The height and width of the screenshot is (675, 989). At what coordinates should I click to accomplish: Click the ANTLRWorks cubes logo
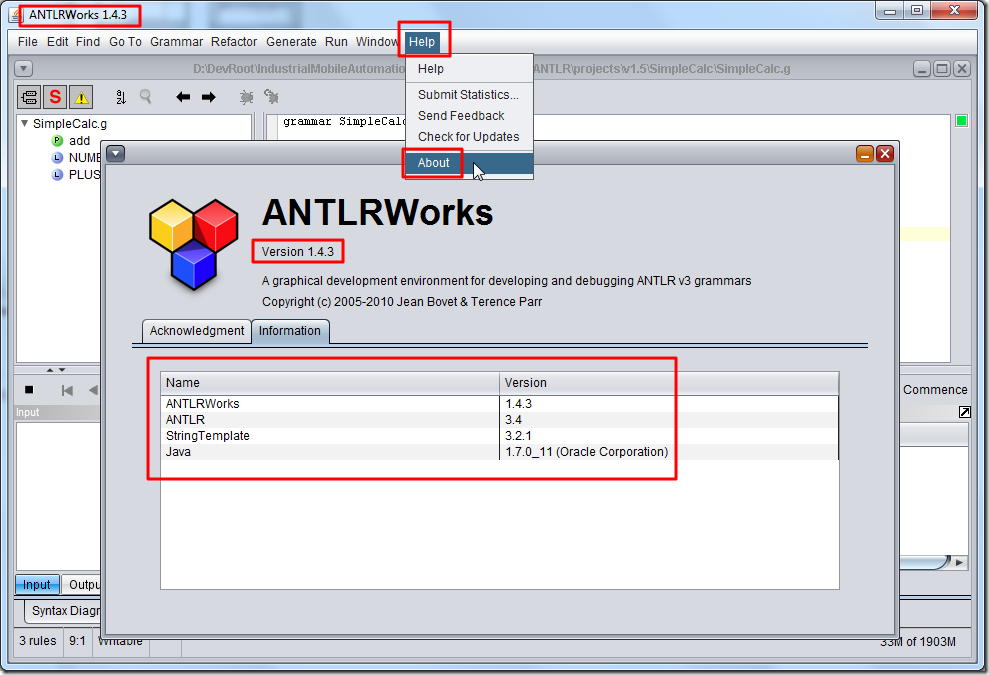pyautogui.click(x=194, y=244)
